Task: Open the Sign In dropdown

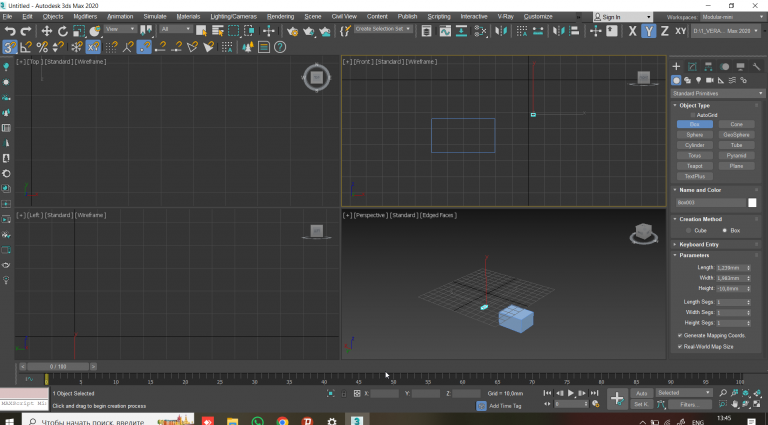Action: pos(623,17)
